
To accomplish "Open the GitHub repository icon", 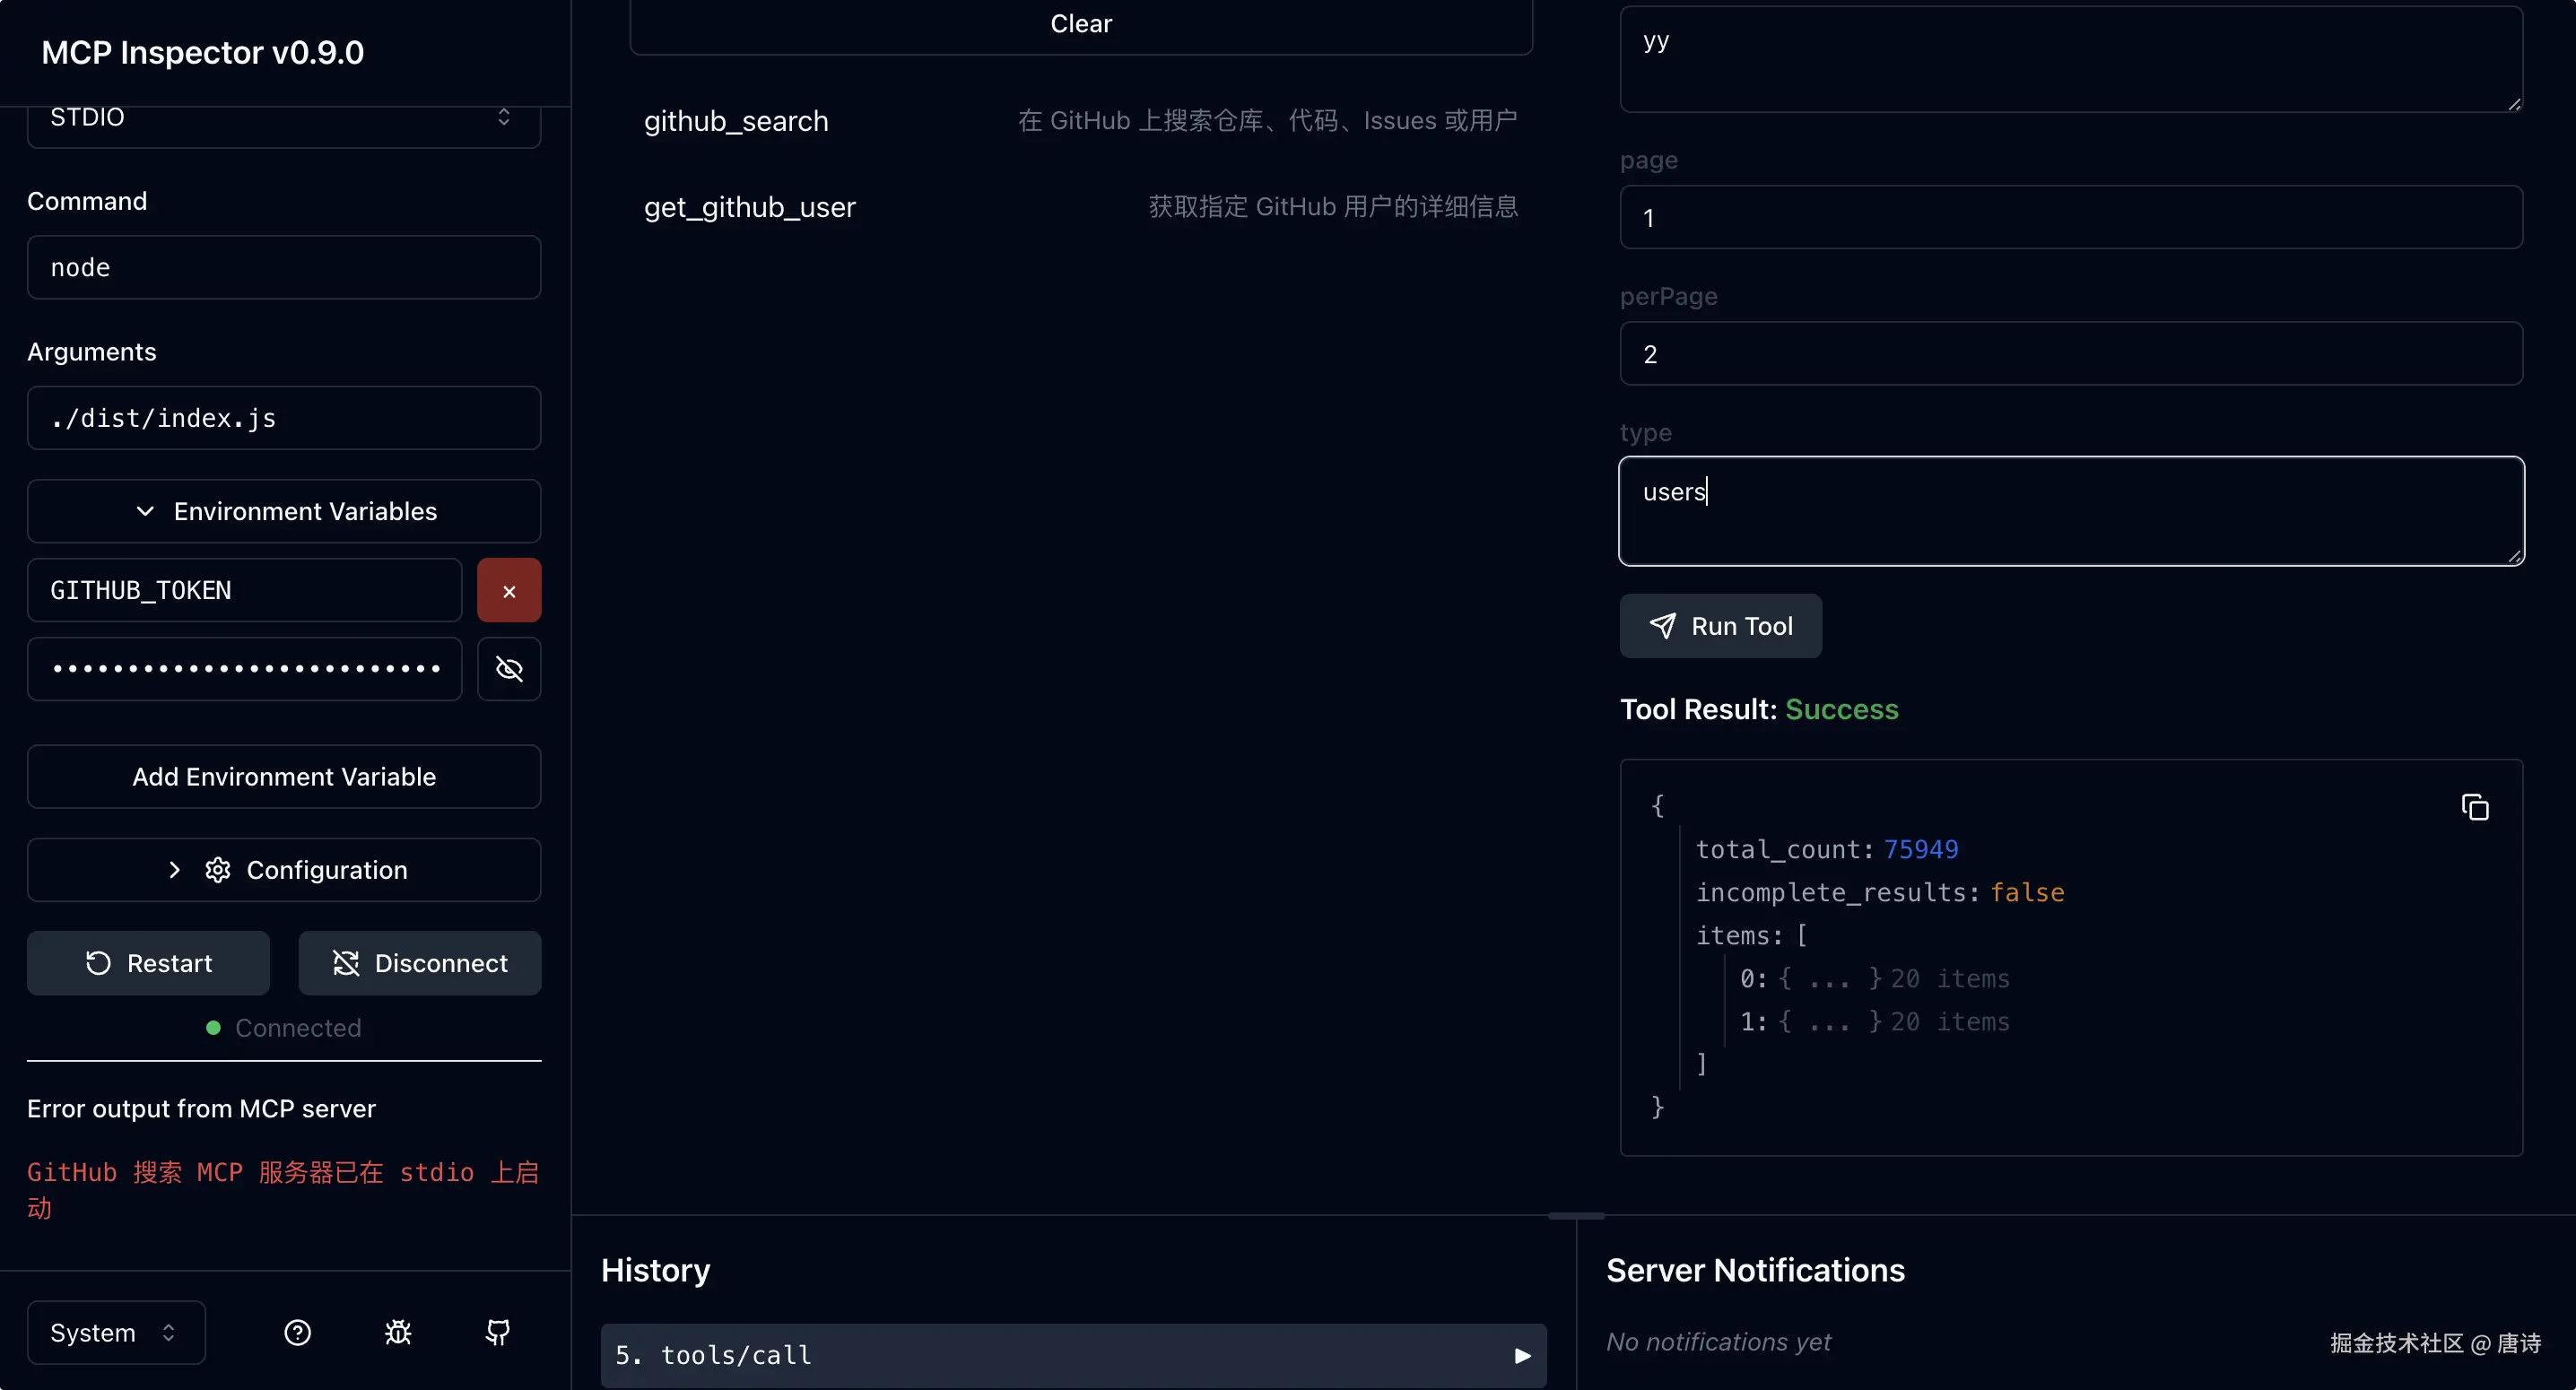I will point(498,1332).
